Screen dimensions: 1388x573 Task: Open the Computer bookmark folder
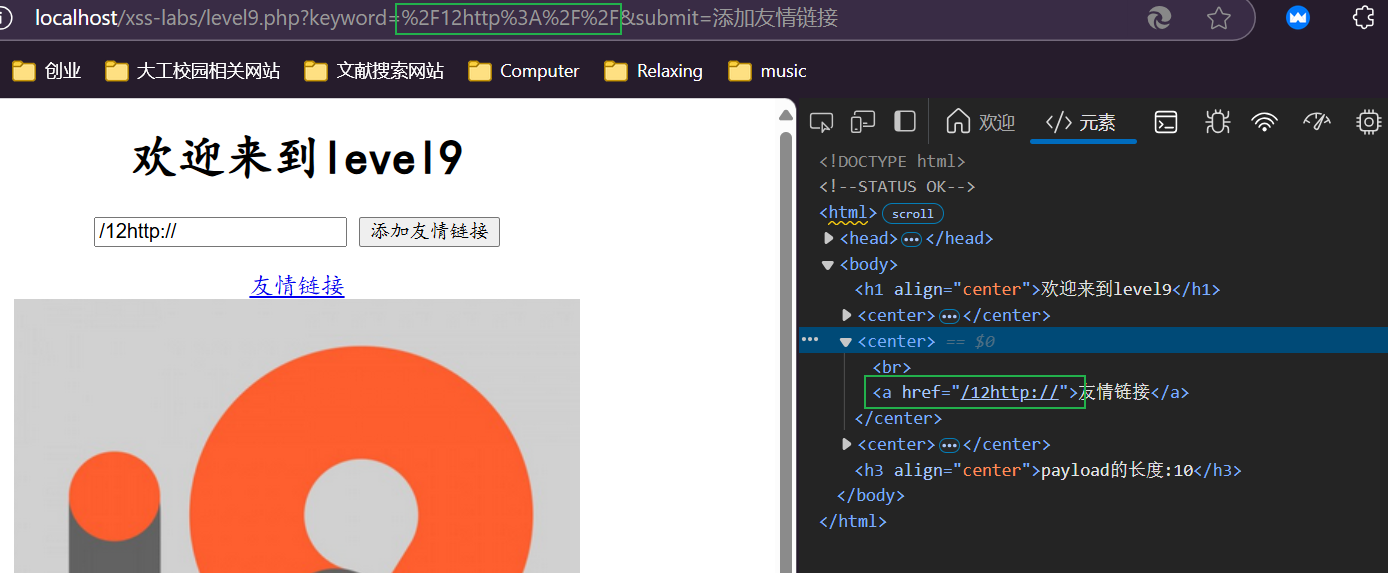[524, 71]
